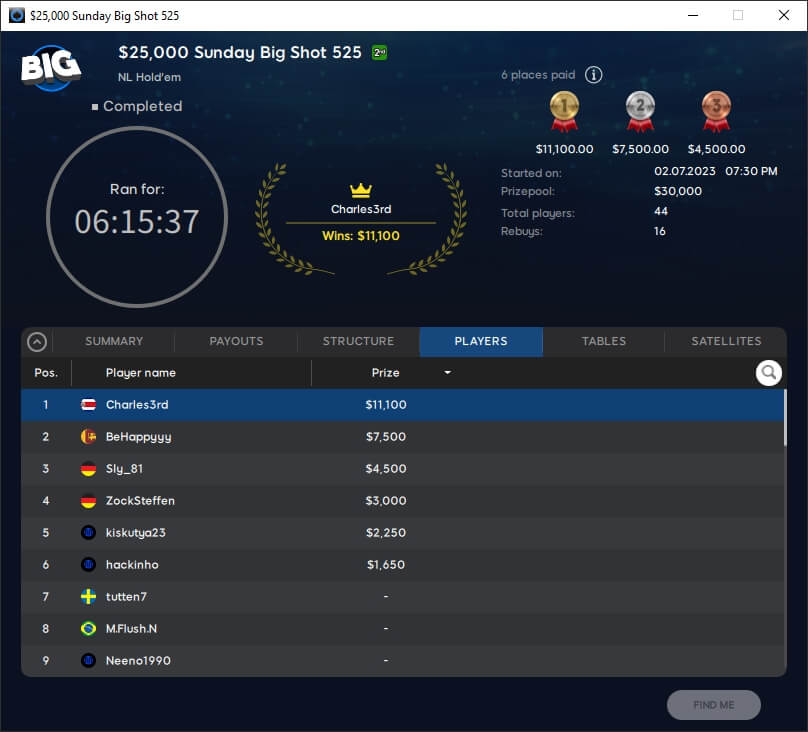This screenshot has height=732, width=808.
Task: Open the player search magnifier icon
Action: point(768,372)
